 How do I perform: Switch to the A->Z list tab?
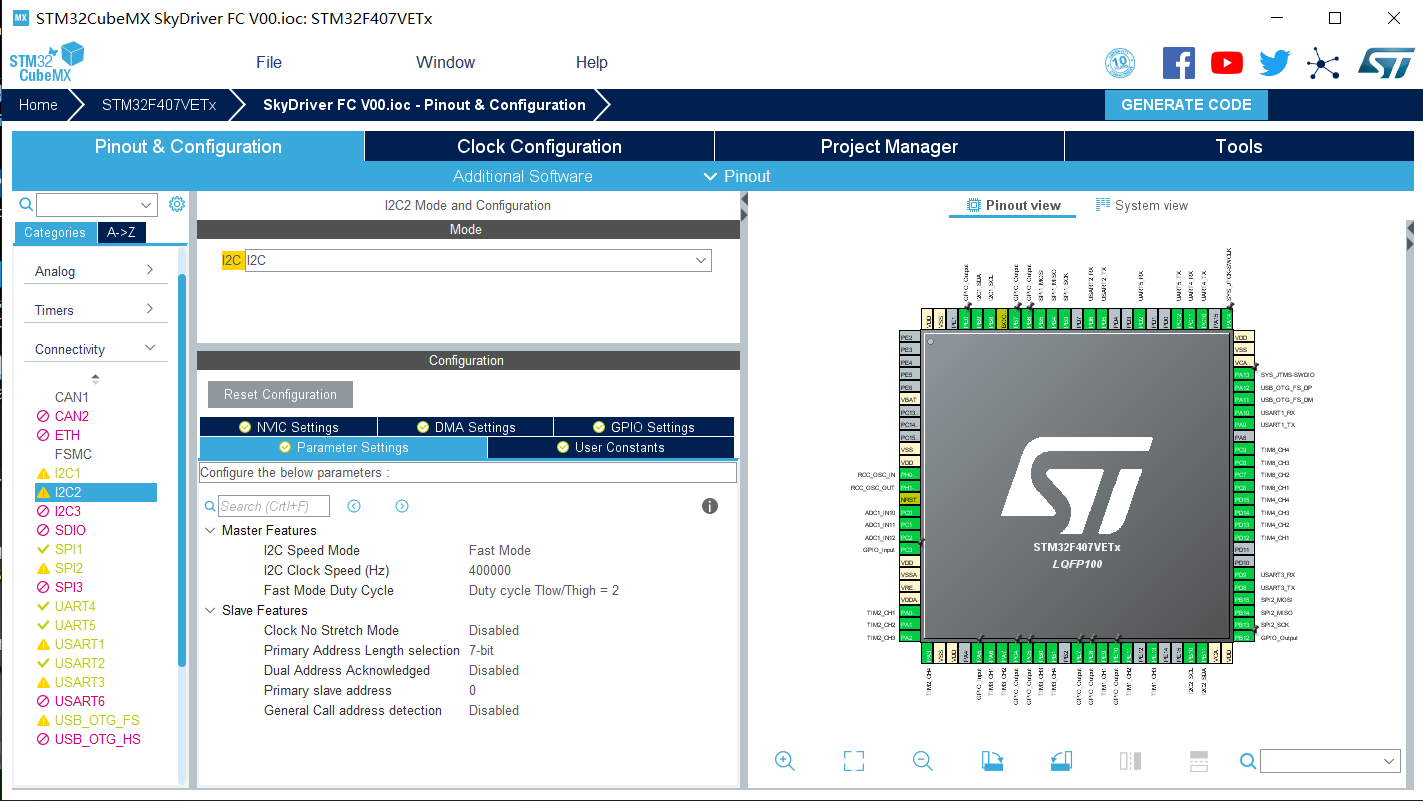[121, 232]
